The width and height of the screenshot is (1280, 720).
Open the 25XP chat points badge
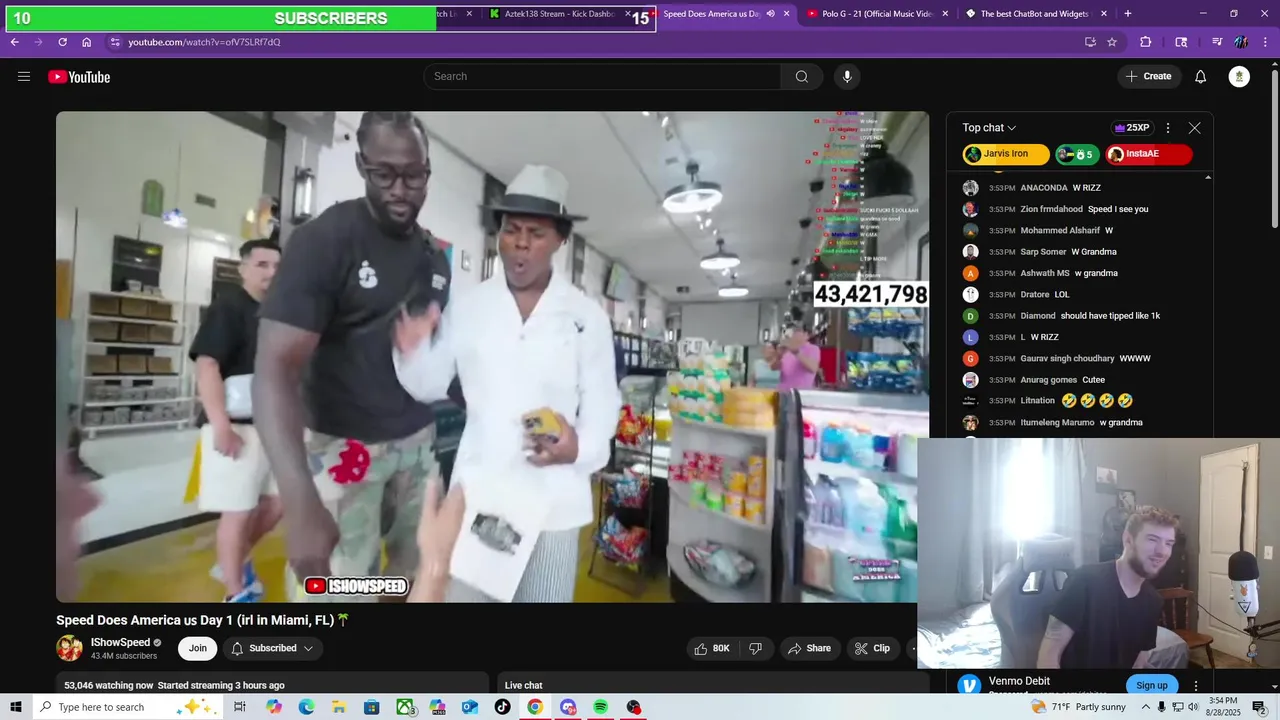pos(1132,128)
